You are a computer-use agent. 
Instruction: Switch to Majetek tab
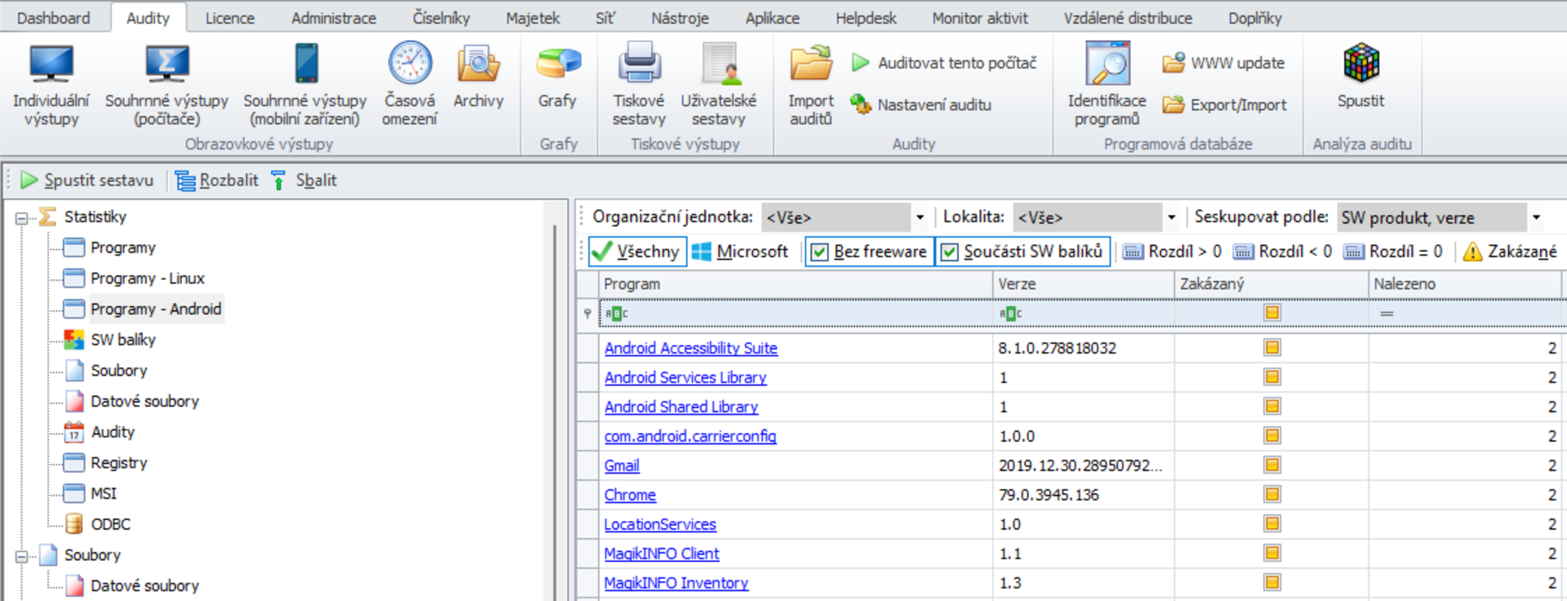tap(532, 18)
